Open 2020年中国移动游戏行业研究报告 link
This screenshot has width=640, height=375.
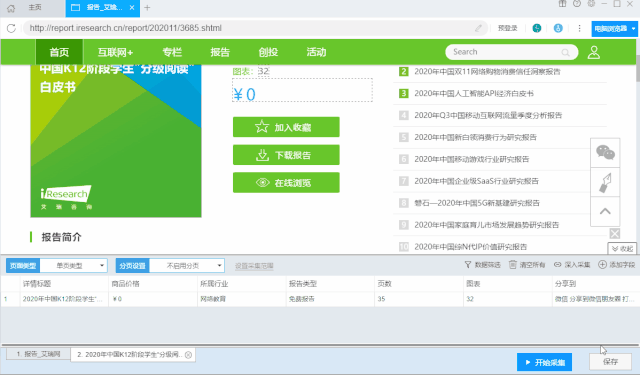pyautogui.click(x=472, y=159)
